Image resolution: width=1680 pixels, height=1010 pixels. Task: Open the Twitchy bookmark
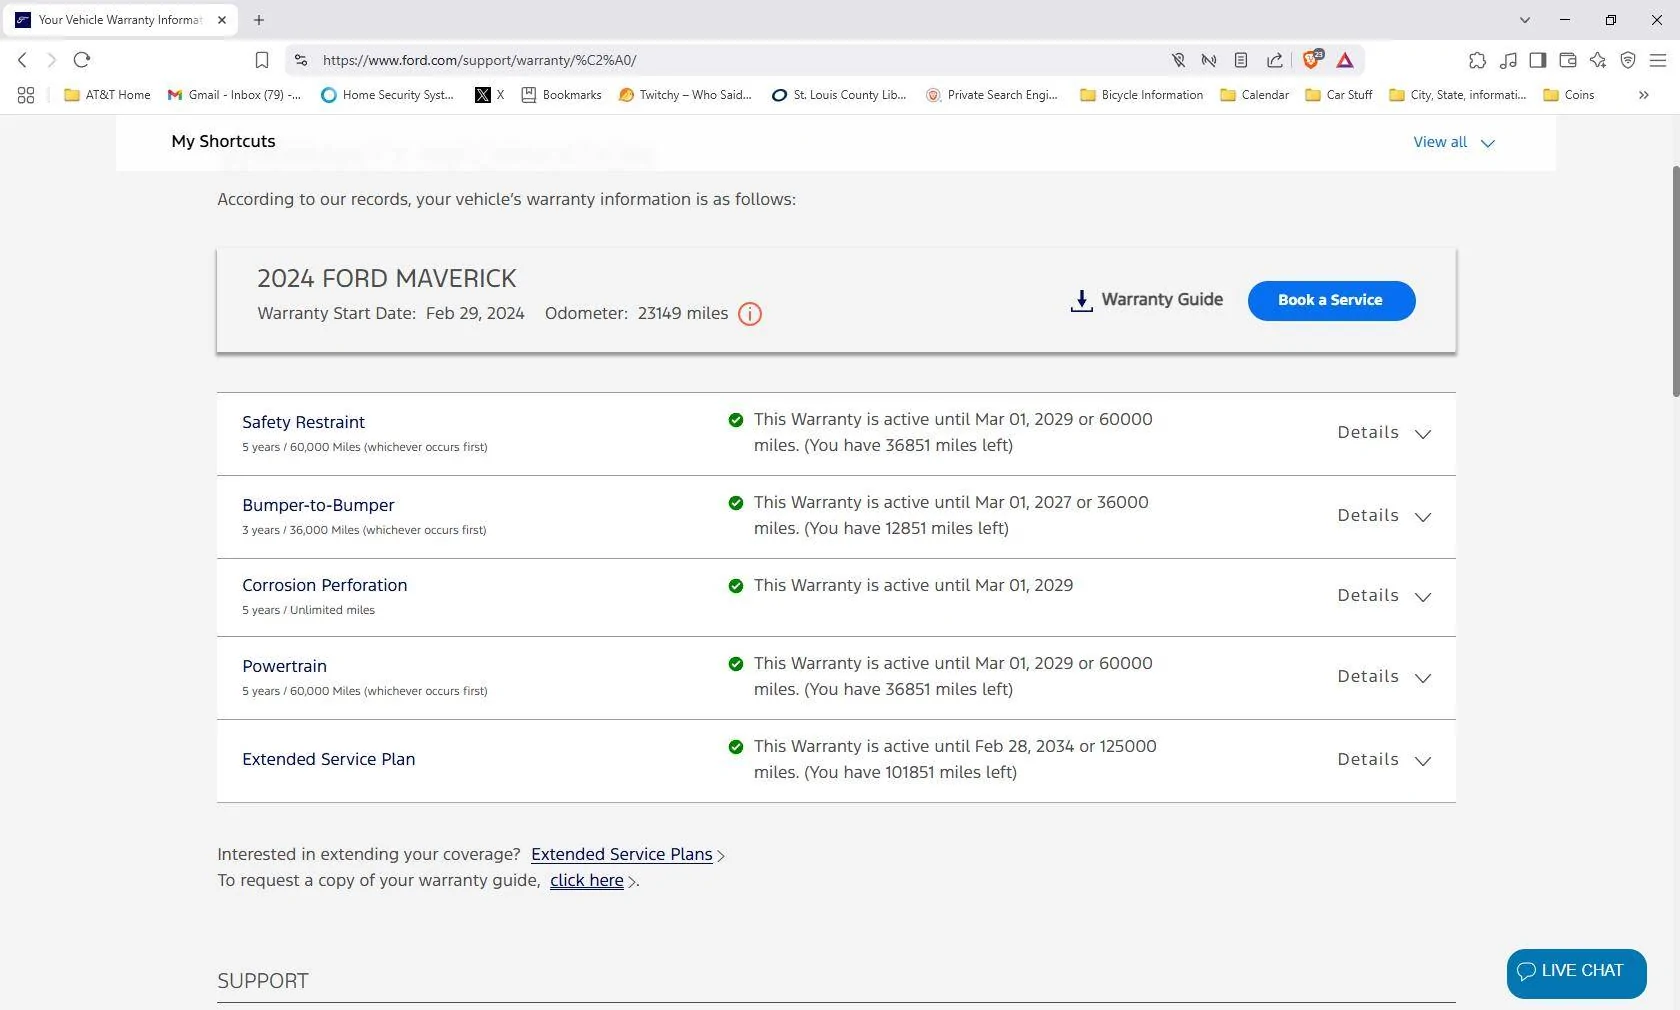click(x=685, y=95)
